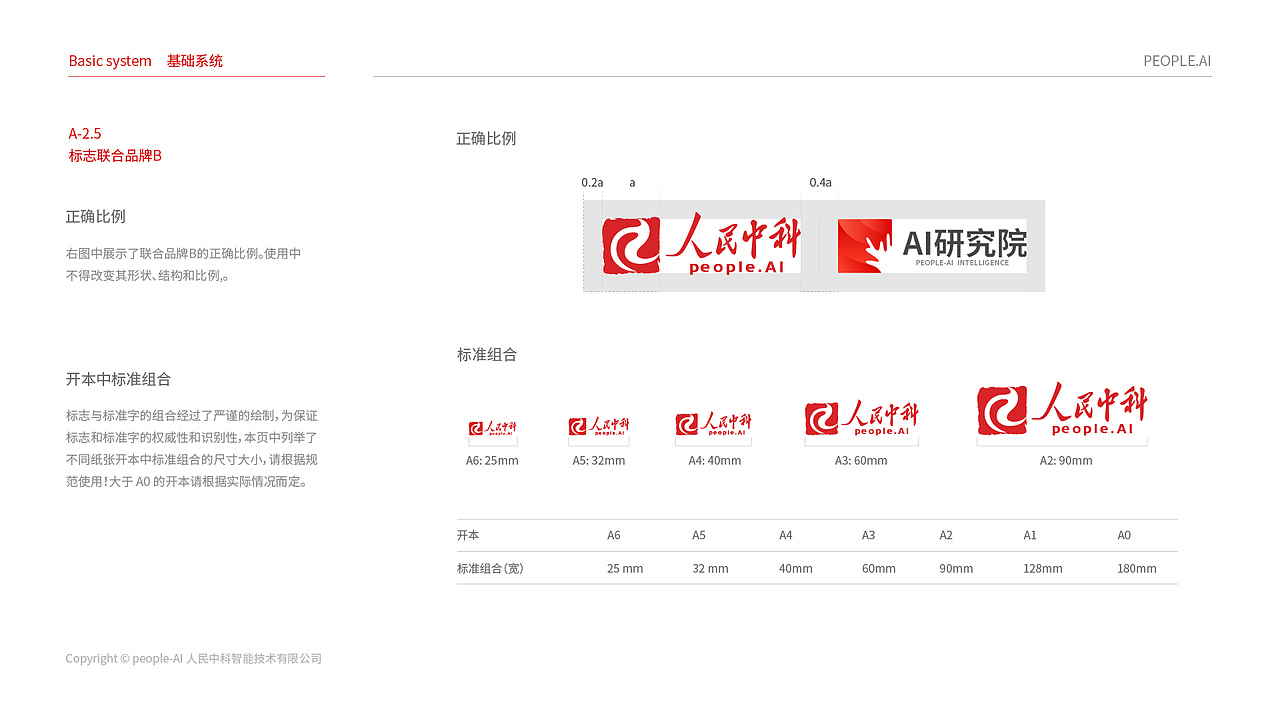Click the 'PEOPLE.AI' header label
The image size is (1280, 720).
pos(1177,61)
